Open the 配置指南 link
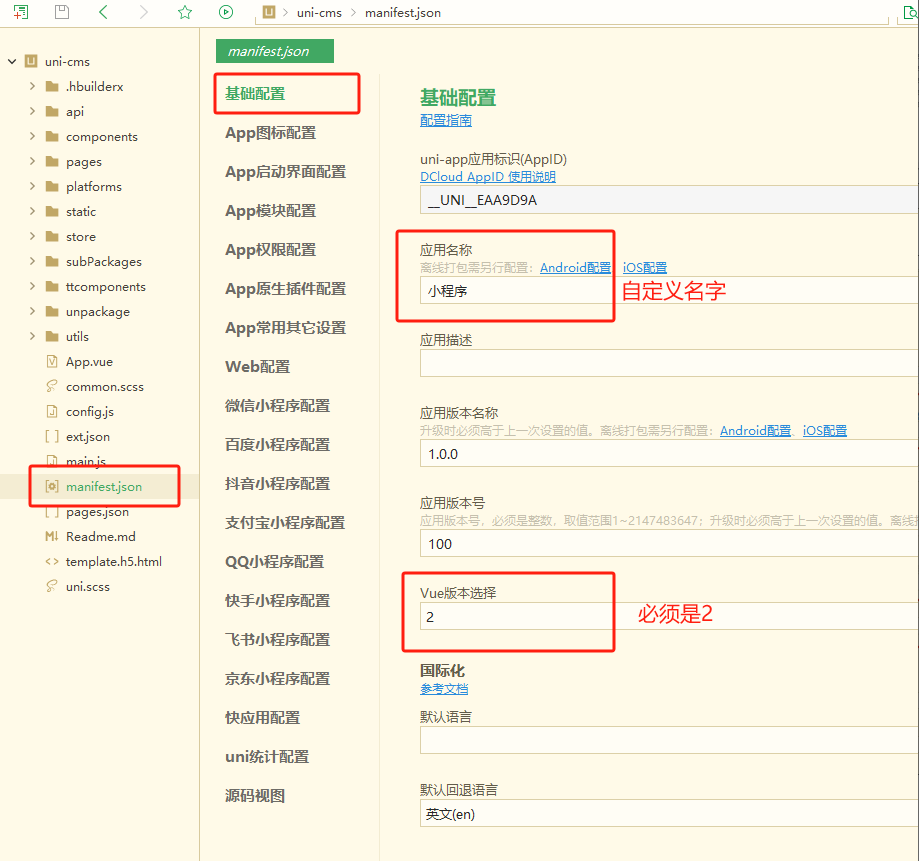The image size is (919, 861). click(x=445, y=121)
